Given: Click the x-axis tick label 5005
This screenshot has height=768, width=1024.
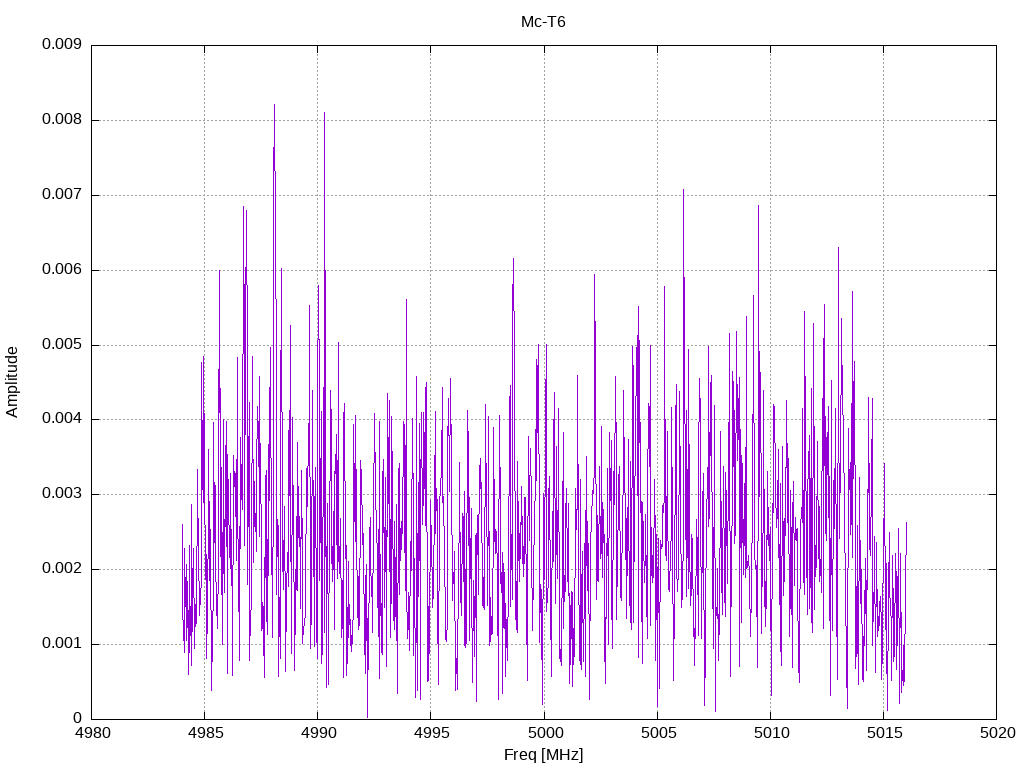Looking at the screenshot, I should coord(658,733).
